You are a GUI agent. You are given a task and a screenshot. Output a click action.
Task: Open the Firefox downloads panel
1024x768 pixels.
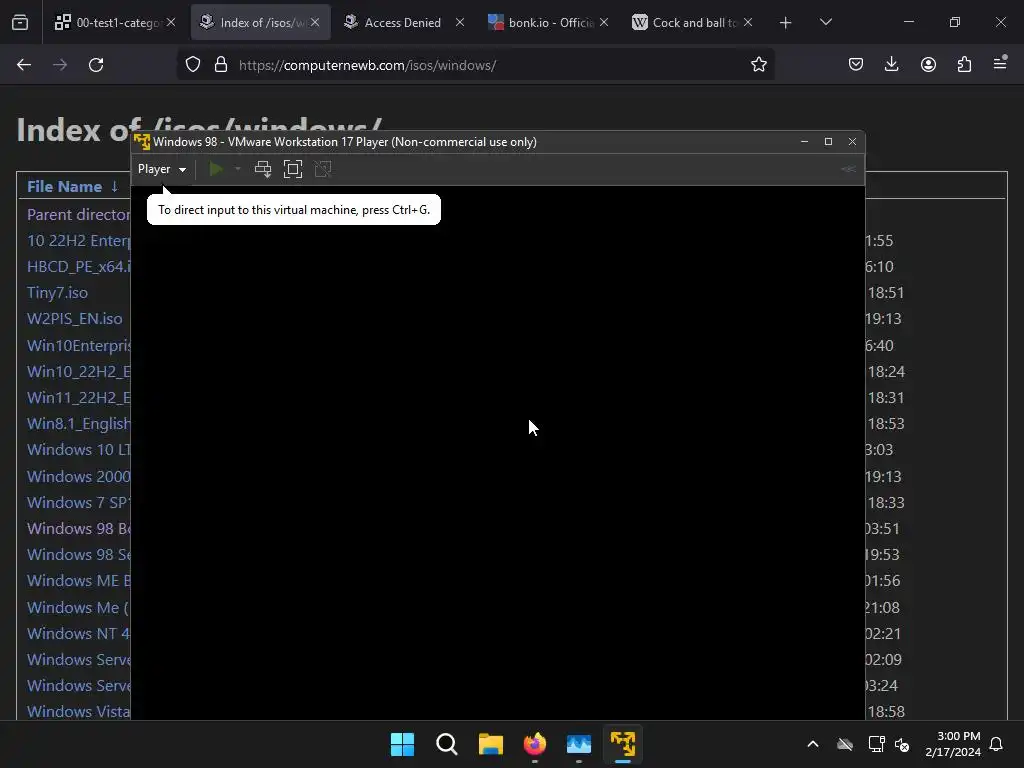(891, 64)
